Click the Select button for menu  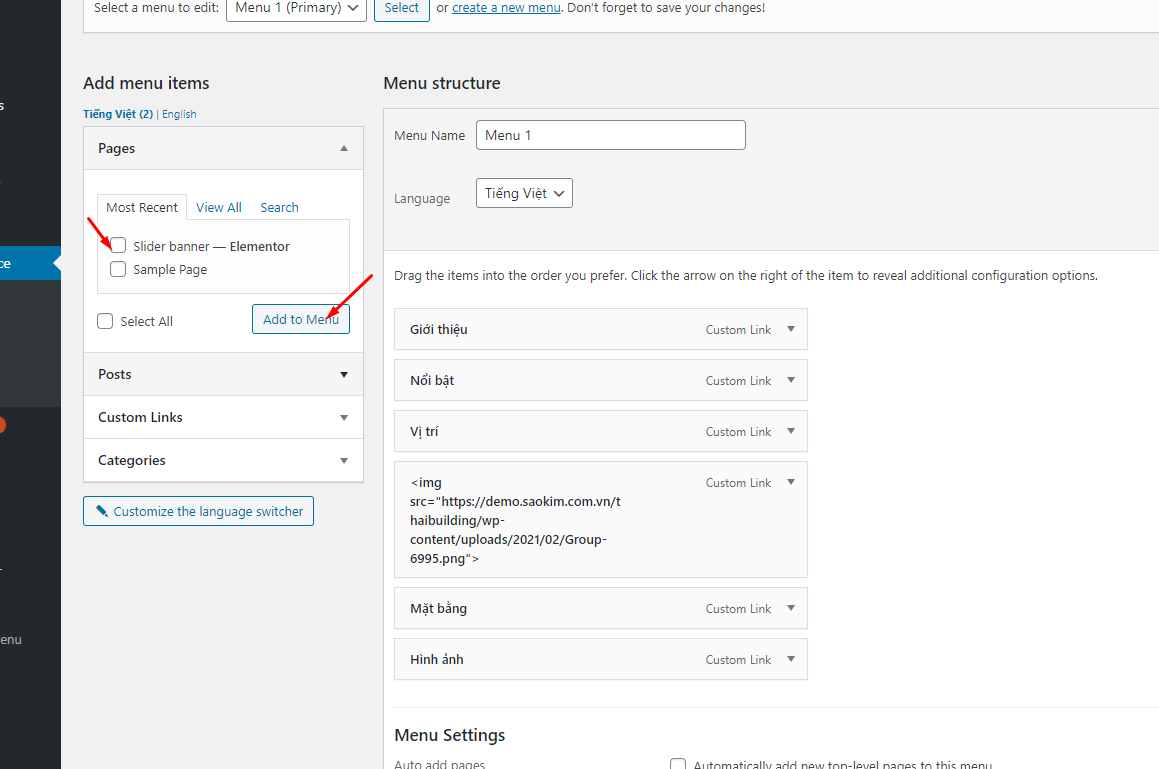pyautogui.click(x=401, y=8)
